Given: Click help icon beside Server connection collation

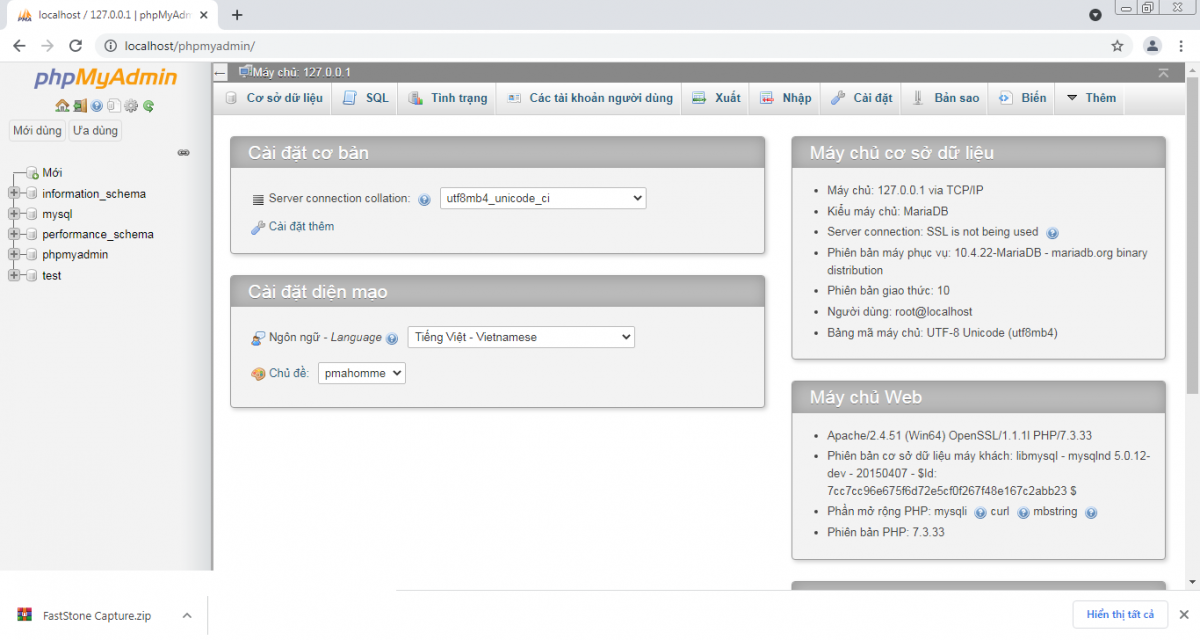Looking at the screenshot, I should [x=424, y=200].
